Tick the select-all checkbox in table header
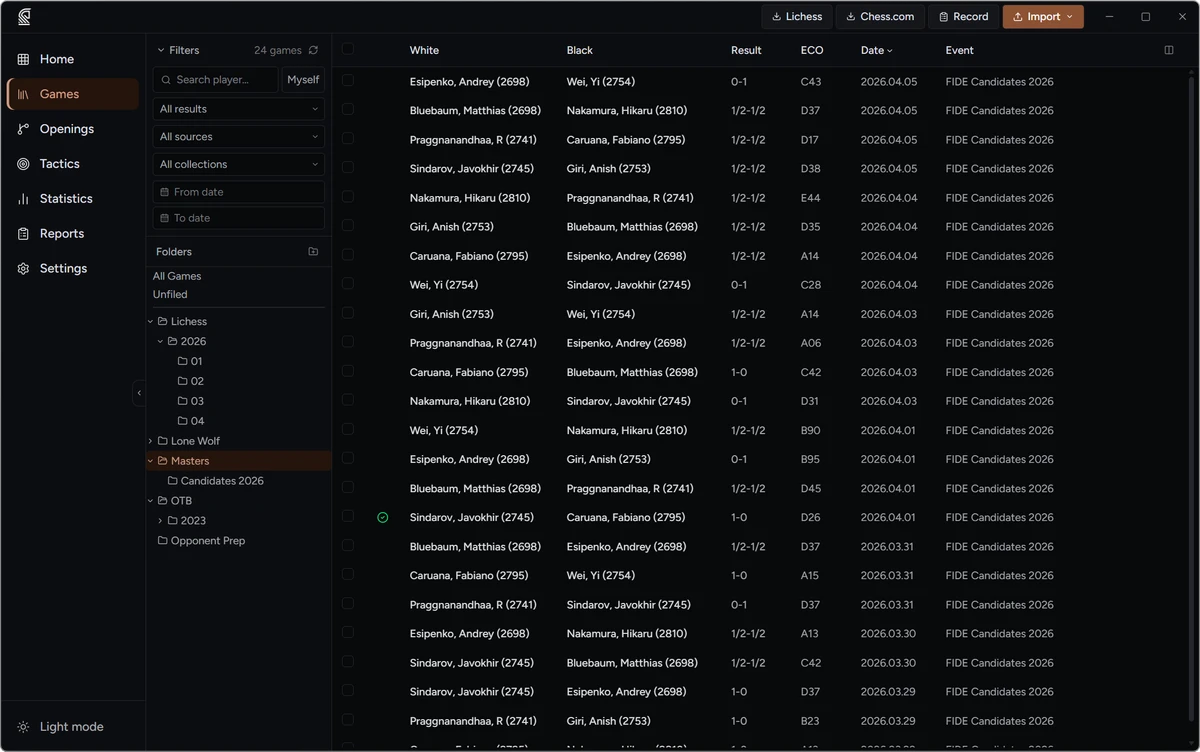1200x752 pixels. click(x=347, y=49)
